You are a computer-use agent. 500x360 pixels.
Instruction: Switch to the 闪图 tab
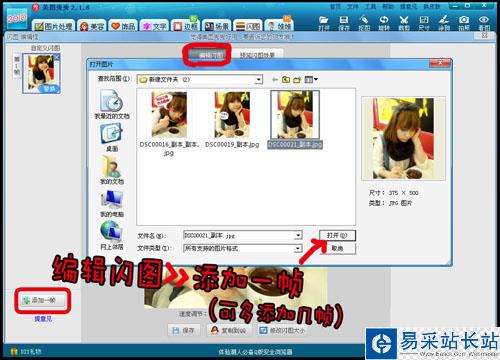coord(248,26)
